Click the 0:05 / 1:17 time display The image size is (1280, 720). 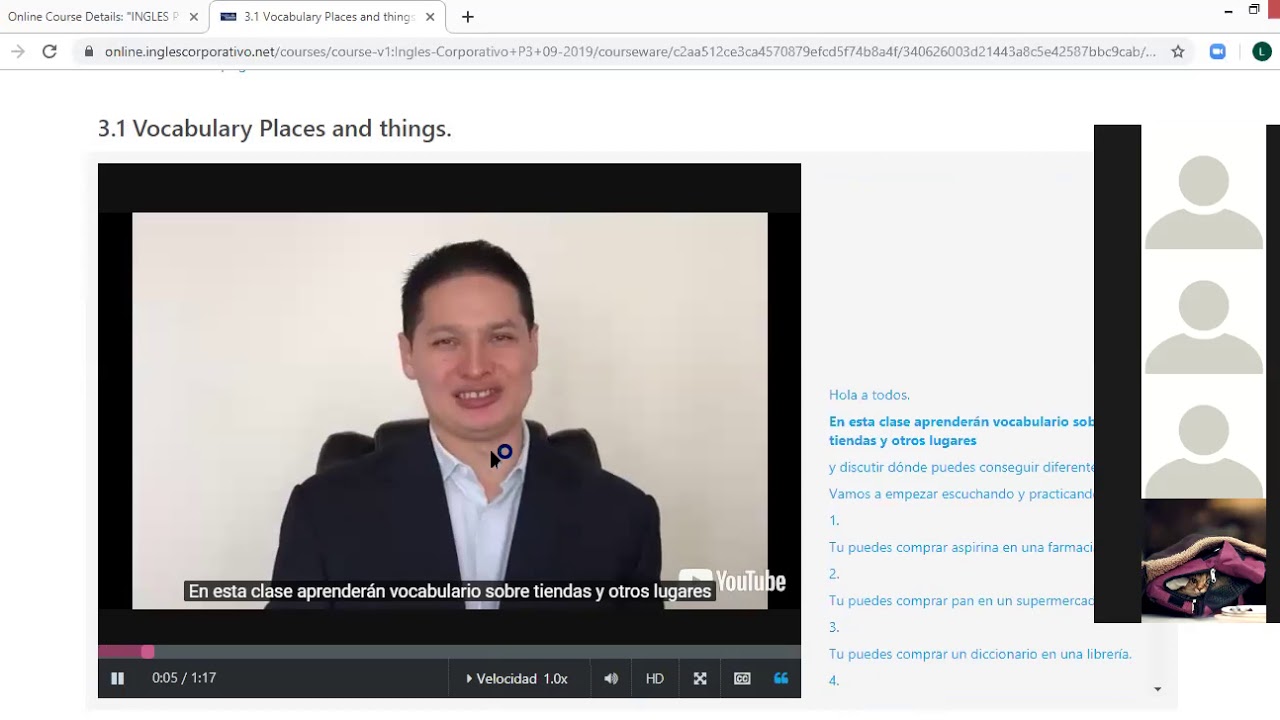pos(184,678)
